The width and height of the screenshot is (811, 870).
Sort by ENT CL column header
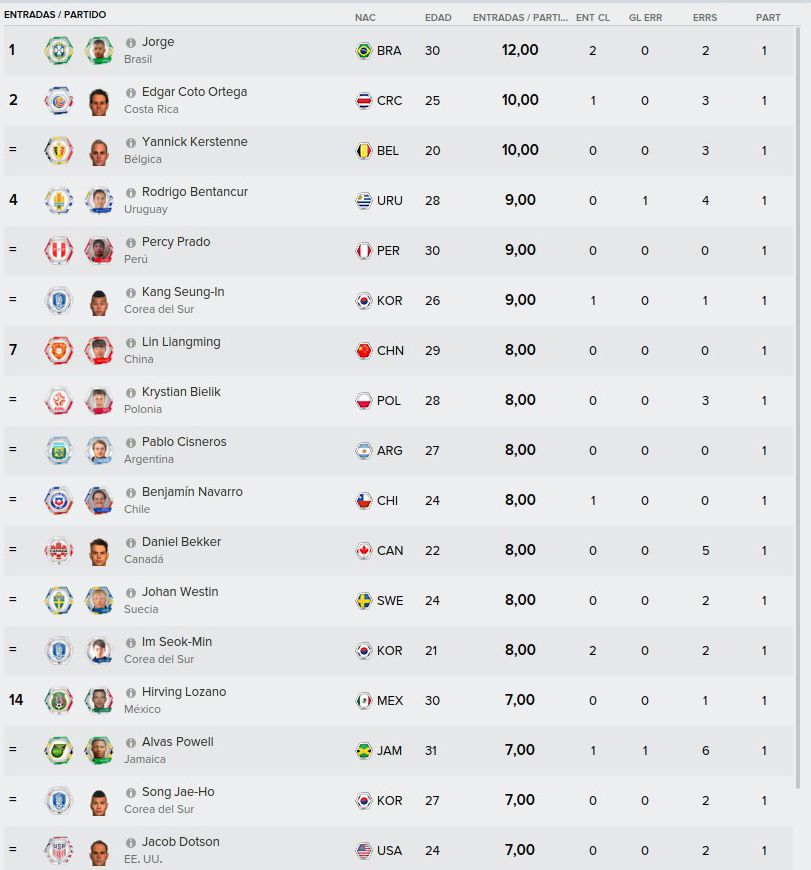click(592, 18)
